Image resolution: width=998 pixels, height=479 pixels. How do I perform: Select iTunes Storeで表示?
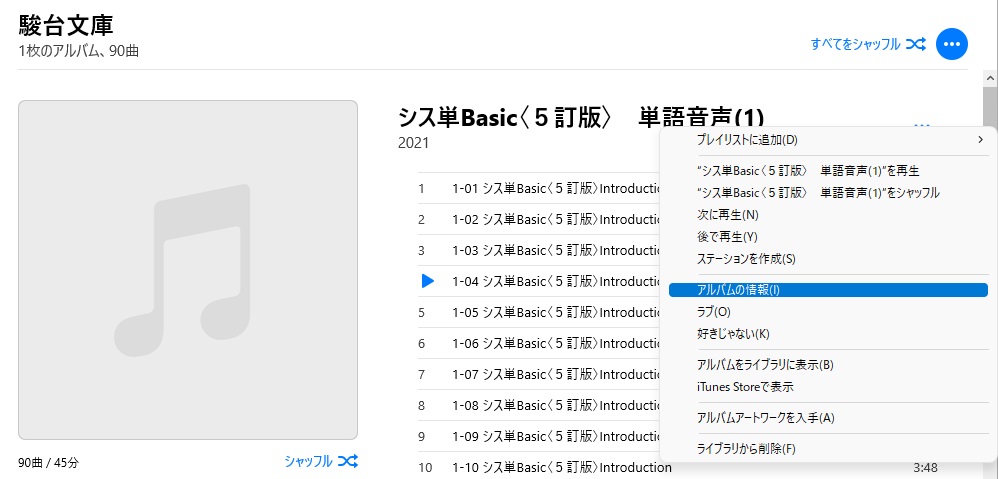(x=829, y=387)
